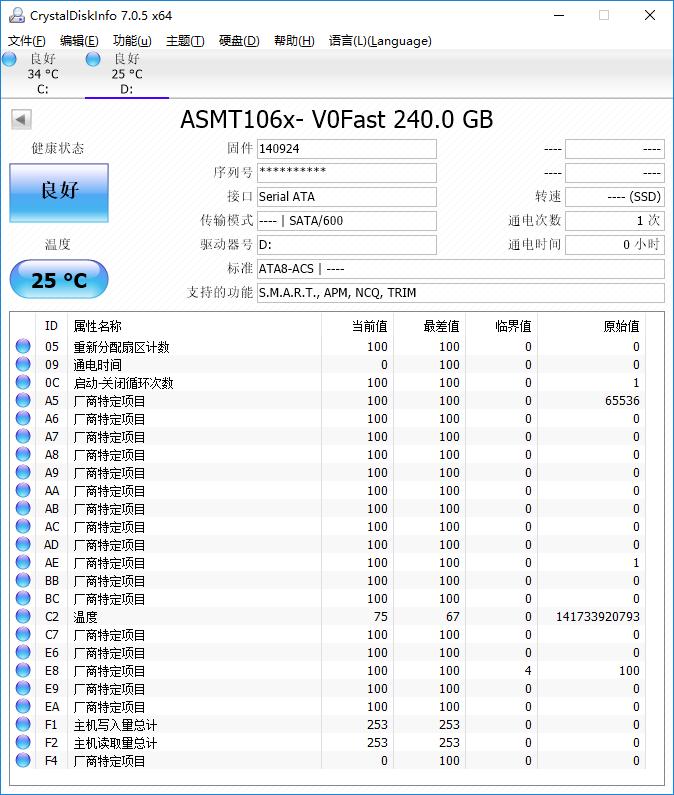The width and height of the screenshot is (674, 795).
Task: Click the interface field Serial ATA
Action: click(347, 197)
